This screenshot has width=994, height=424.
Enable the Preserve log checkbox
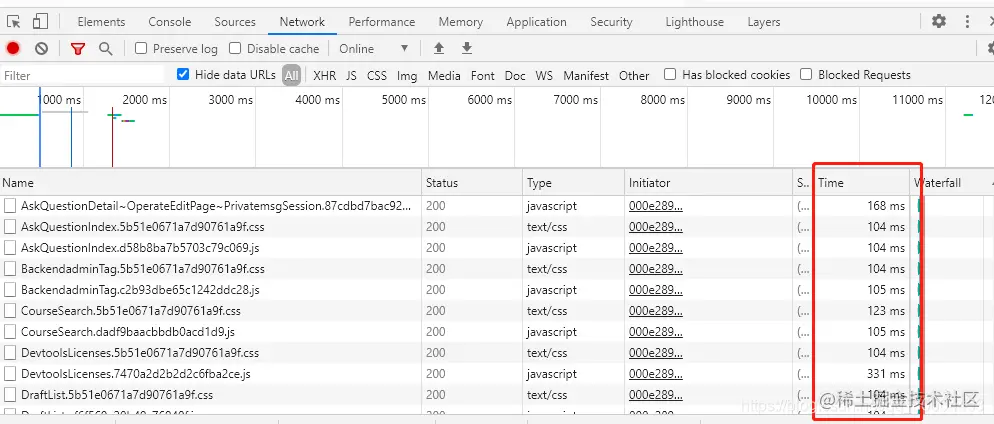coord(141,48)
